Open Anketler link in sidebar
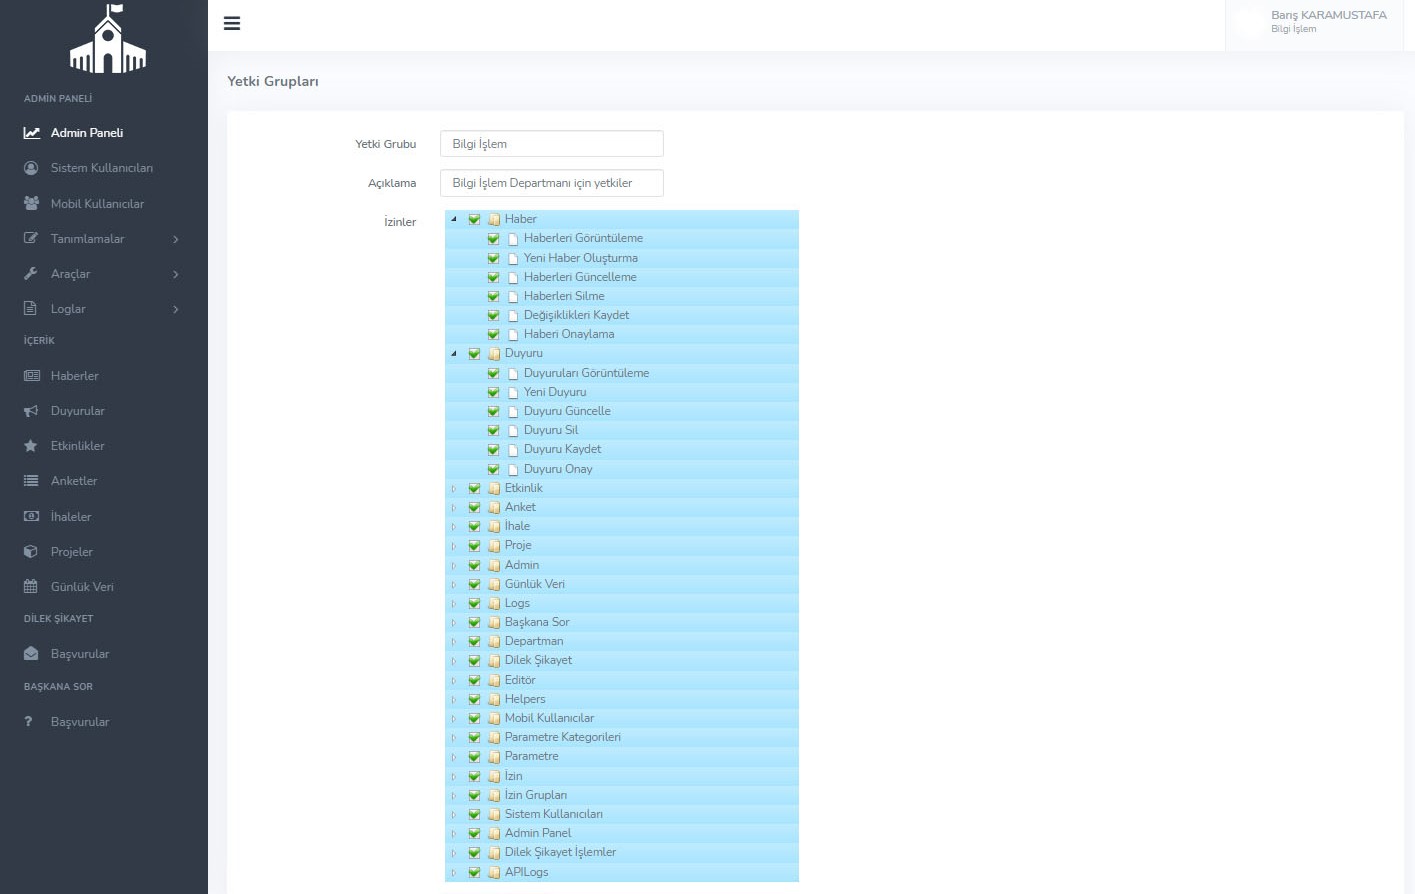Viewport: 1415px width, 894px height. click(x=74, y=481)
